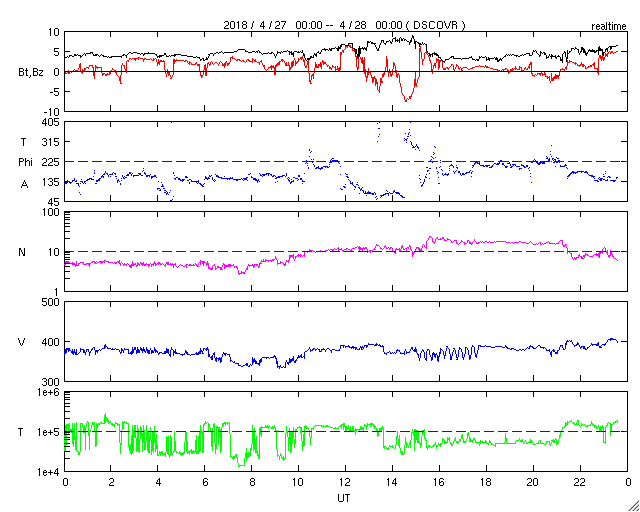Image resolution: width=640 pixels, height=512 pixels.
Task: Click the 'UT' x-axis label
Action: tap(343, 497)
